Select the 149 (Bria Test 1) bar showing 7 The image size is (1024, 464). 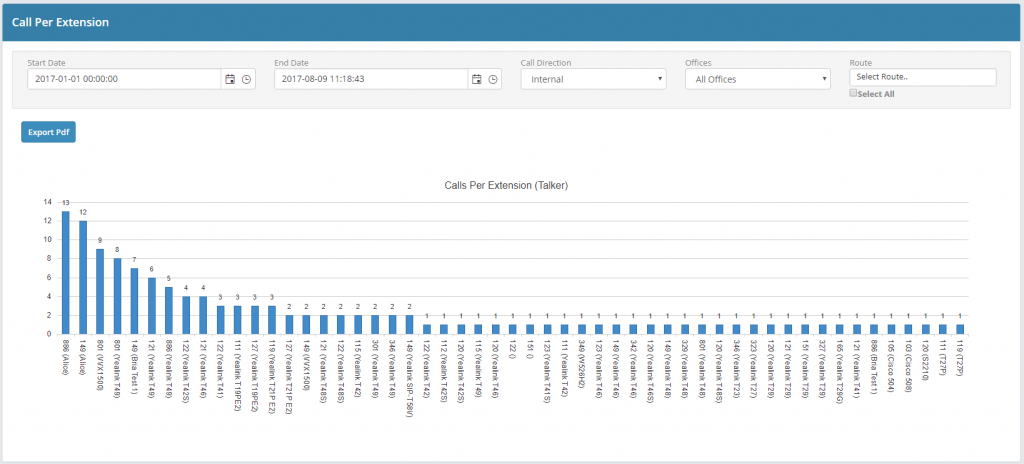[134, 301]
